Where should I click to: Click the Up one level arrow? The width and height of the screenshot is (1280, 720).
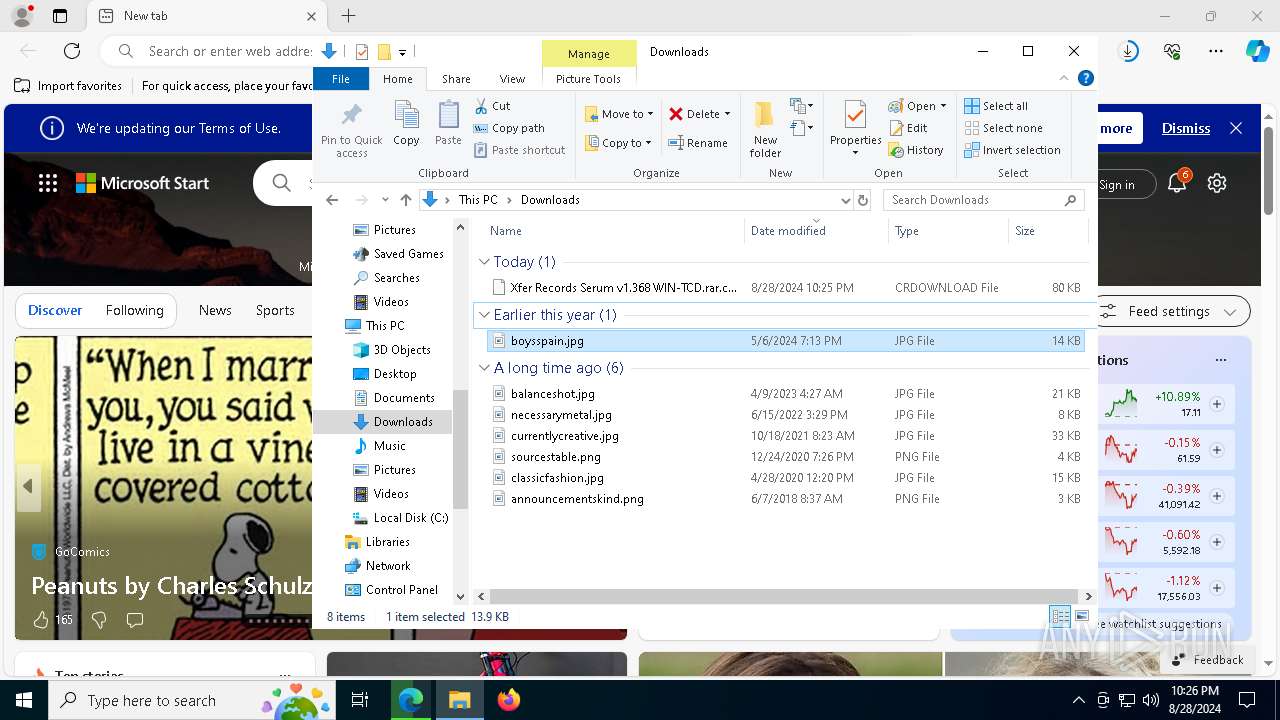[405, 200]
